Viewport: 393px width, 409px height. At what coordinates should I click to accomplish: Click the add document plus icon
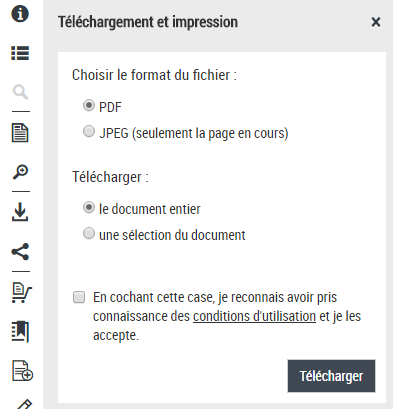click(x=22, y=370)
